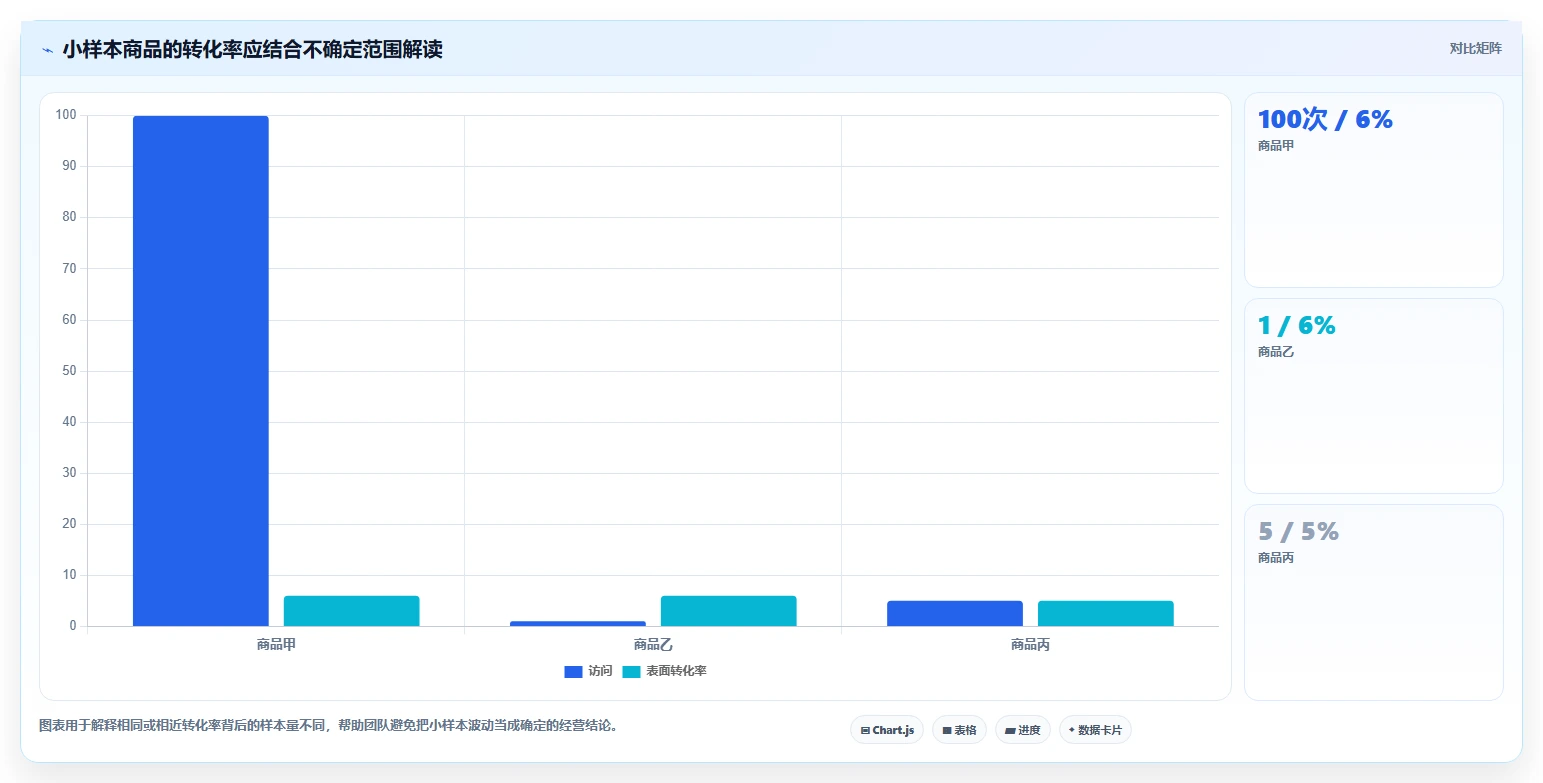
Task: Click the blue 访问 legend swatch
Action: pos(573,672)
